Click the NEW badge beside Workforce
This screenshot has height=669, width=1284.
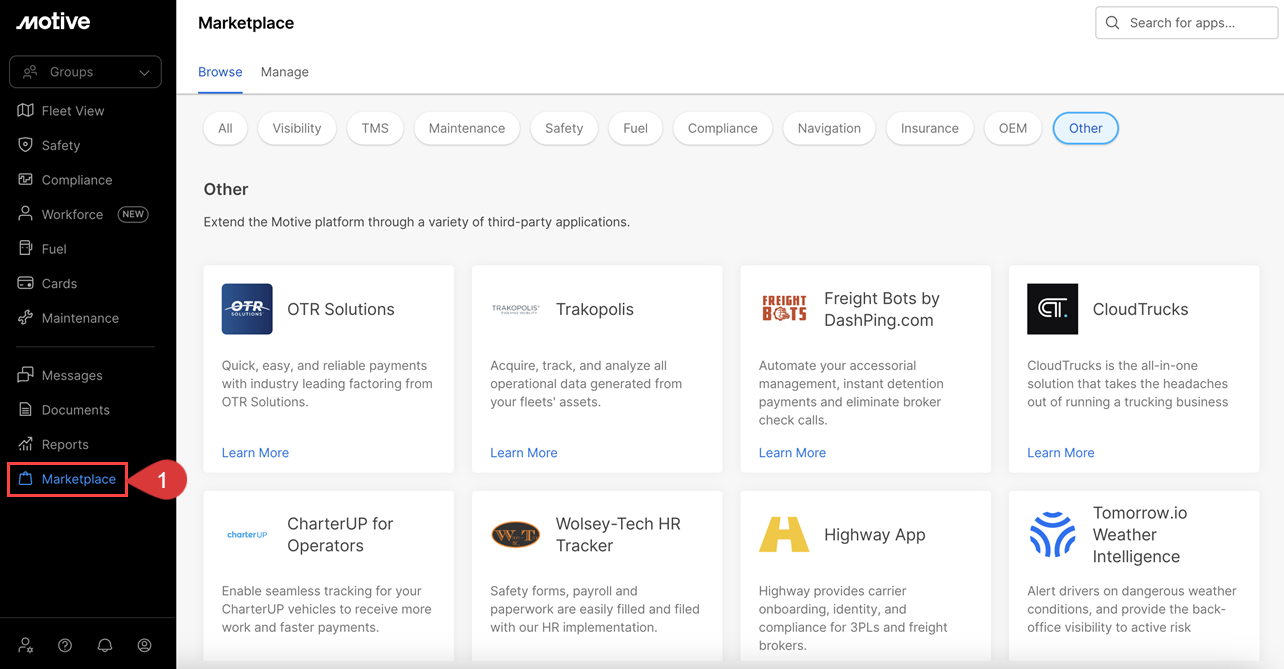tap(133, 214)
